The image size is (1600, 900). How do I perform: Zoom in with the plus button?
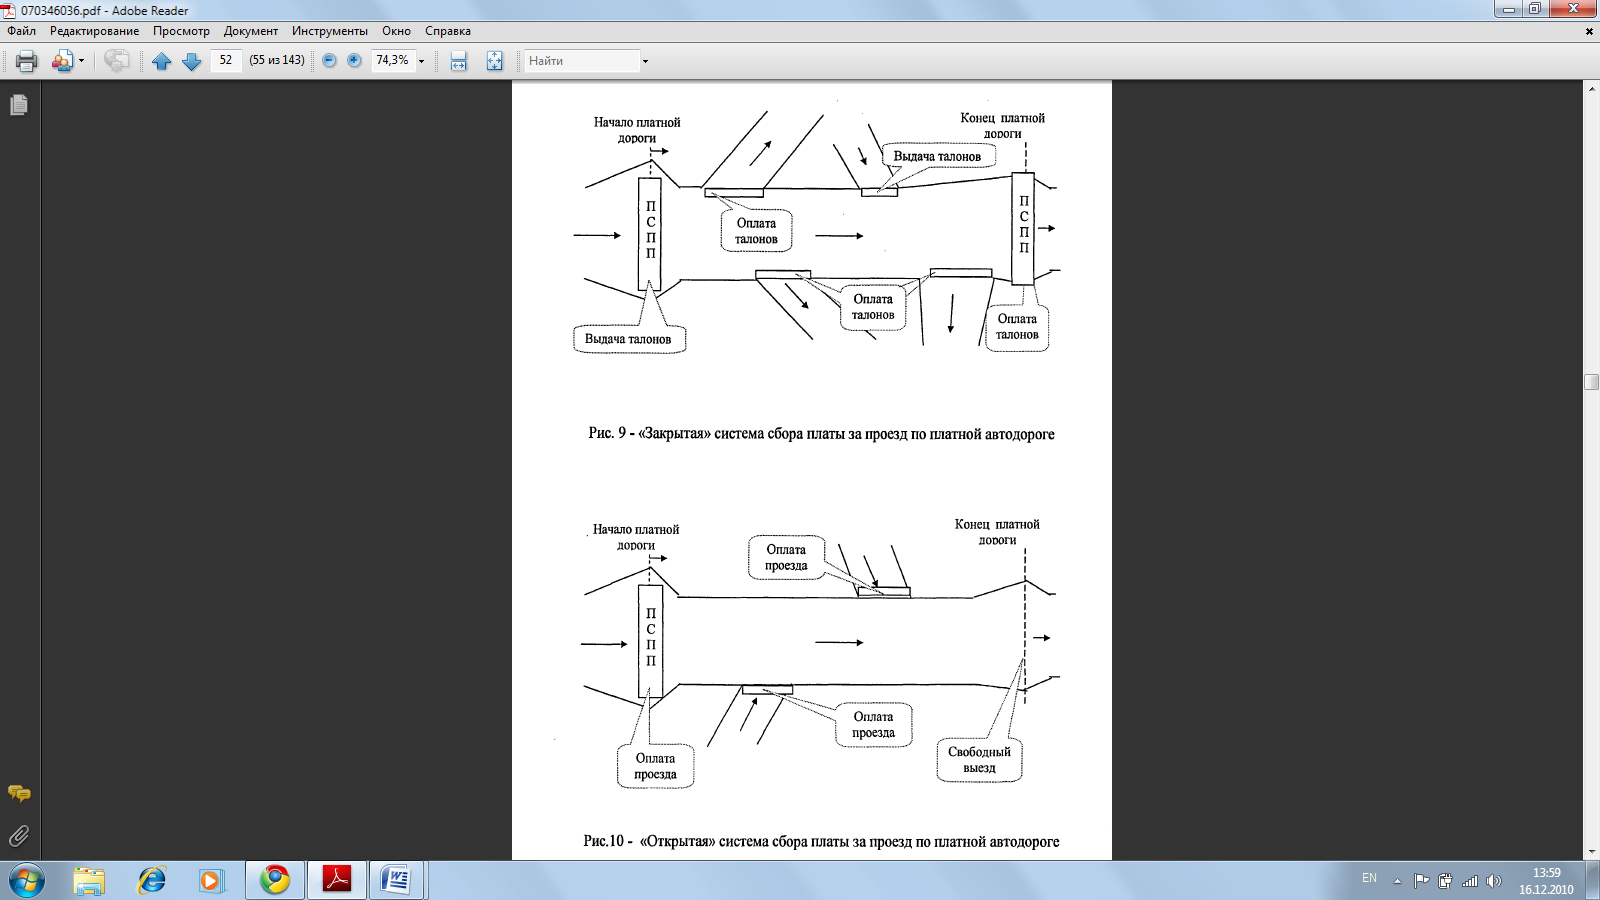click(354, 61)
